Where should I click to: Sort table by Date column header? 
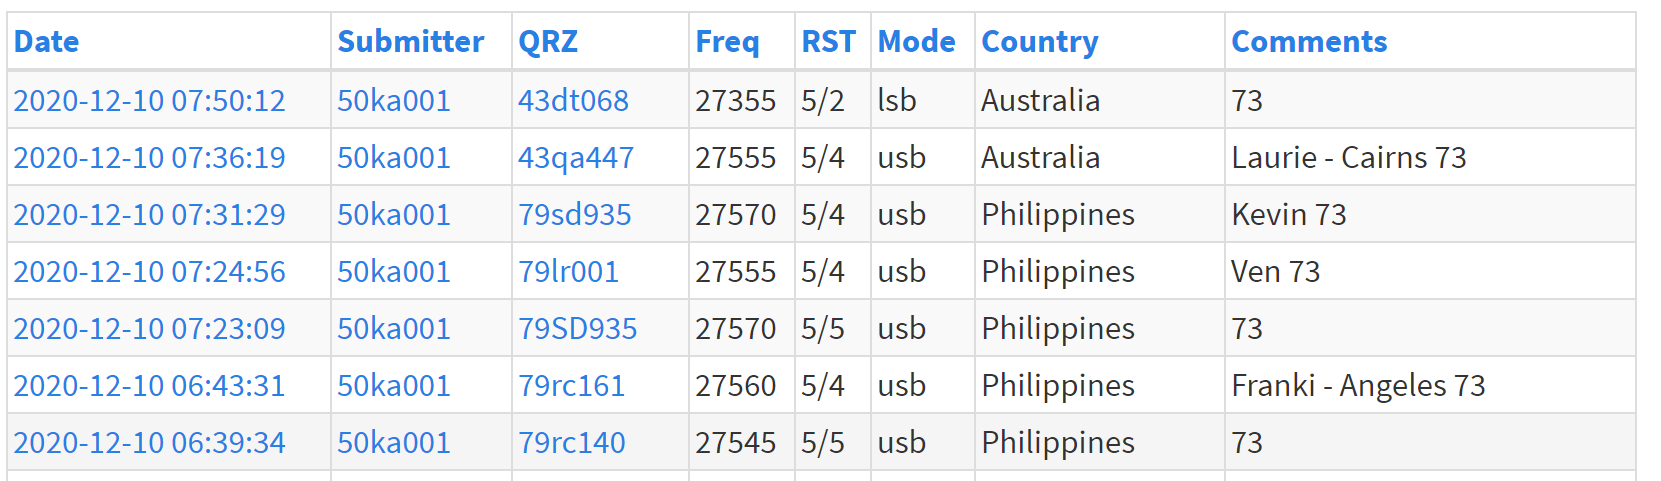(x=46, y=42)
